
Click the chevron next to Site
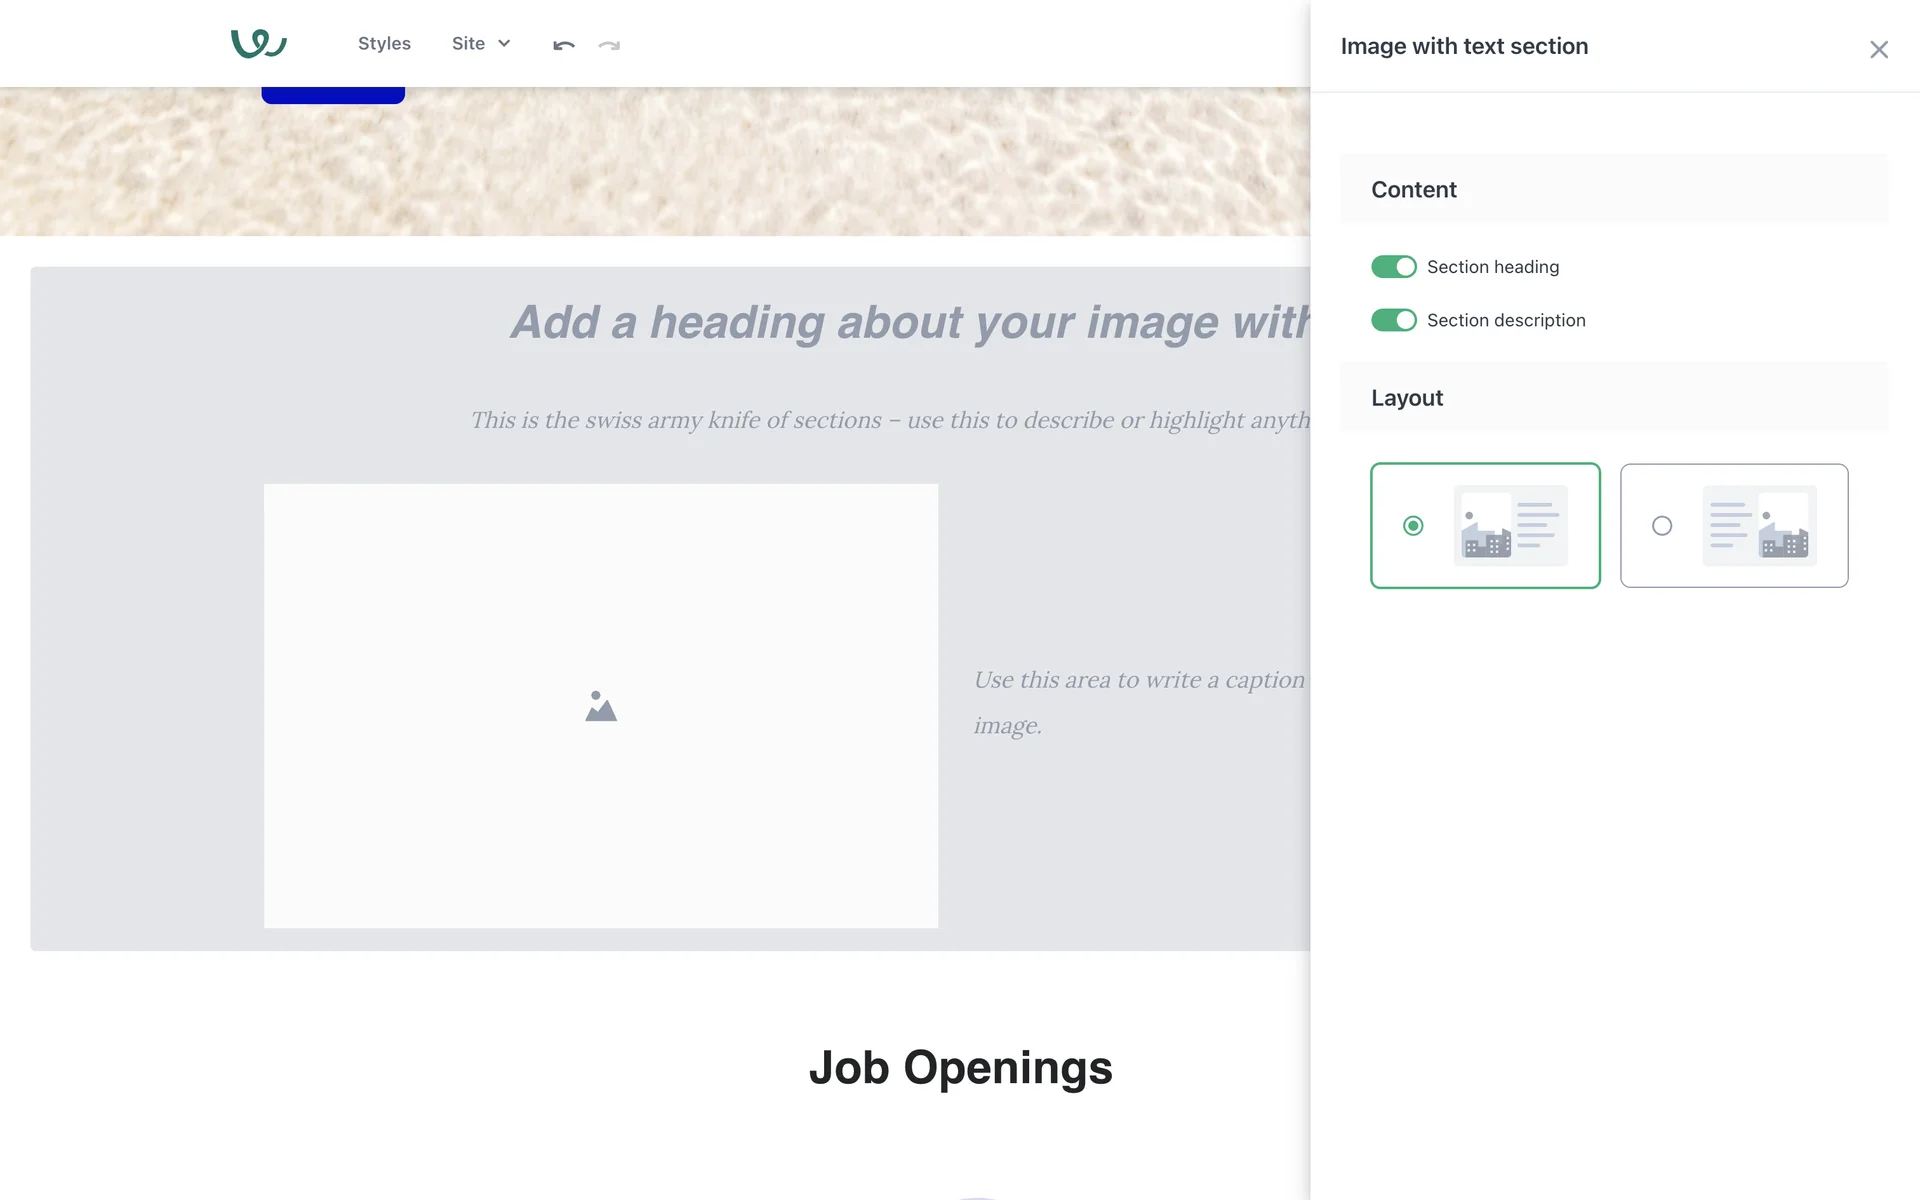(504, 44)
